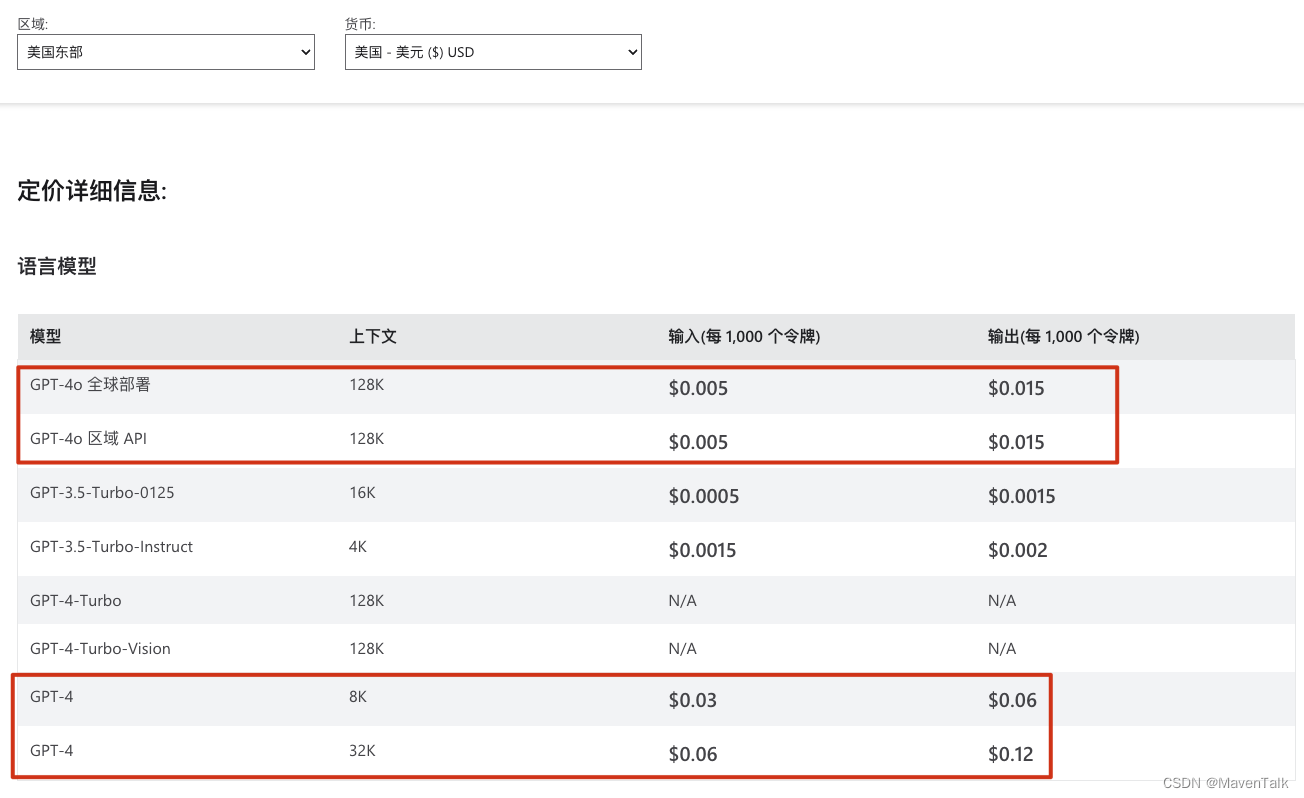Click the $0.0005 input price
Viewport: 1304px width, 798px height.
pos(704,496)
